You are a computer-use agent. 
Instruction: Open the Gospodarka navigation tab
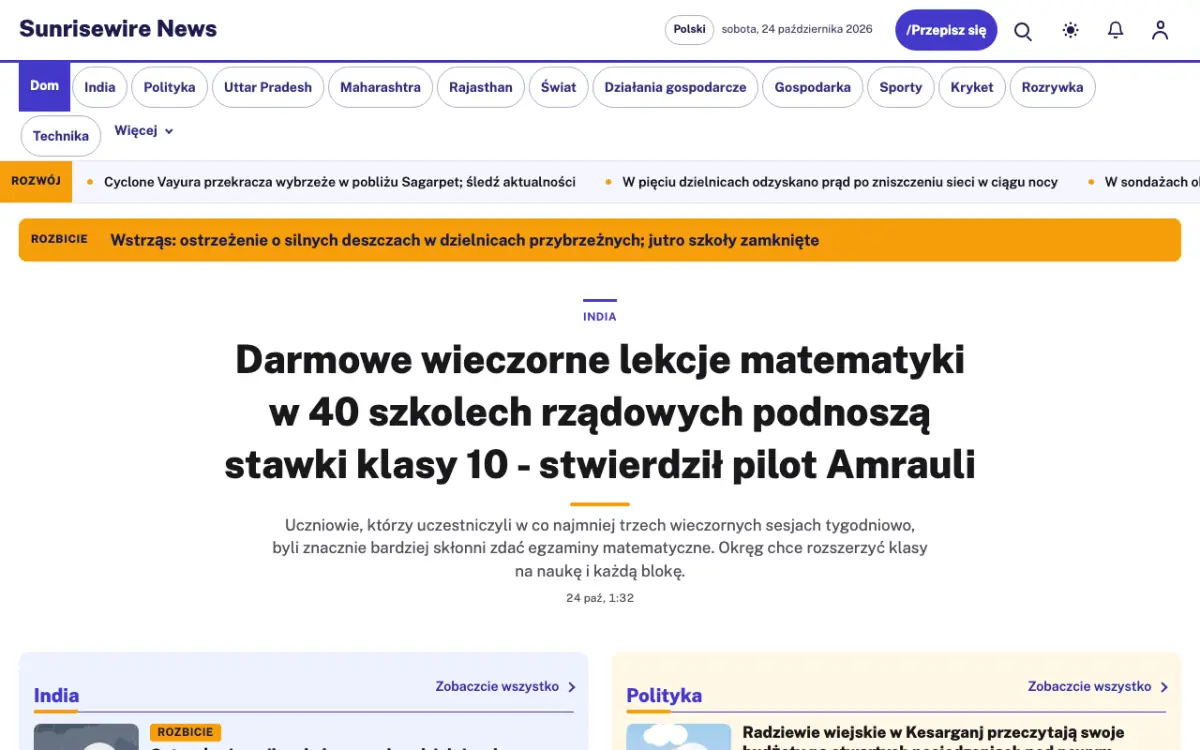click(x=813, y=87)
